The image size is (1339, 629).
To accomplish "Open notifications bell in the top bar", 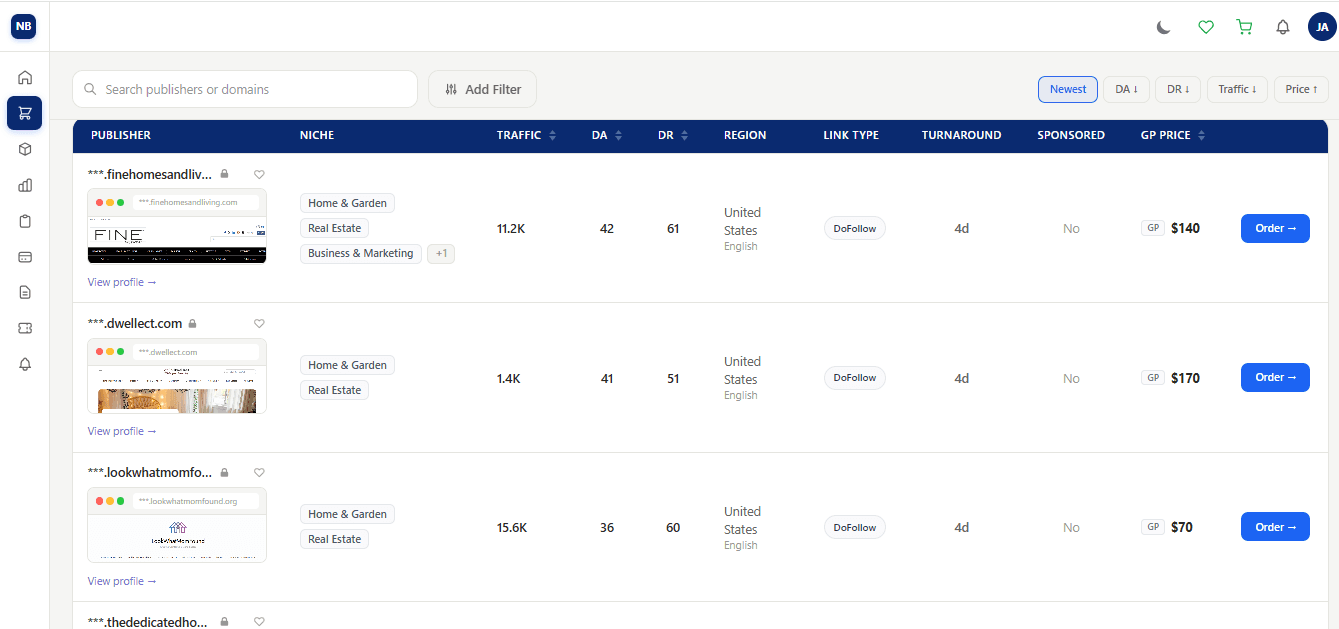I will tap(1283, 27).
